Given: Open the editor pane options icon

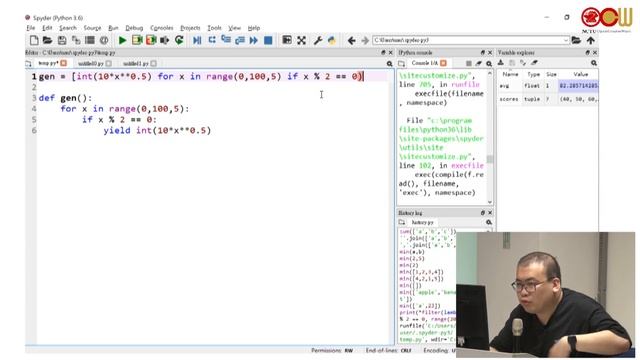Looking at the screenshot, I should [389, 64].
